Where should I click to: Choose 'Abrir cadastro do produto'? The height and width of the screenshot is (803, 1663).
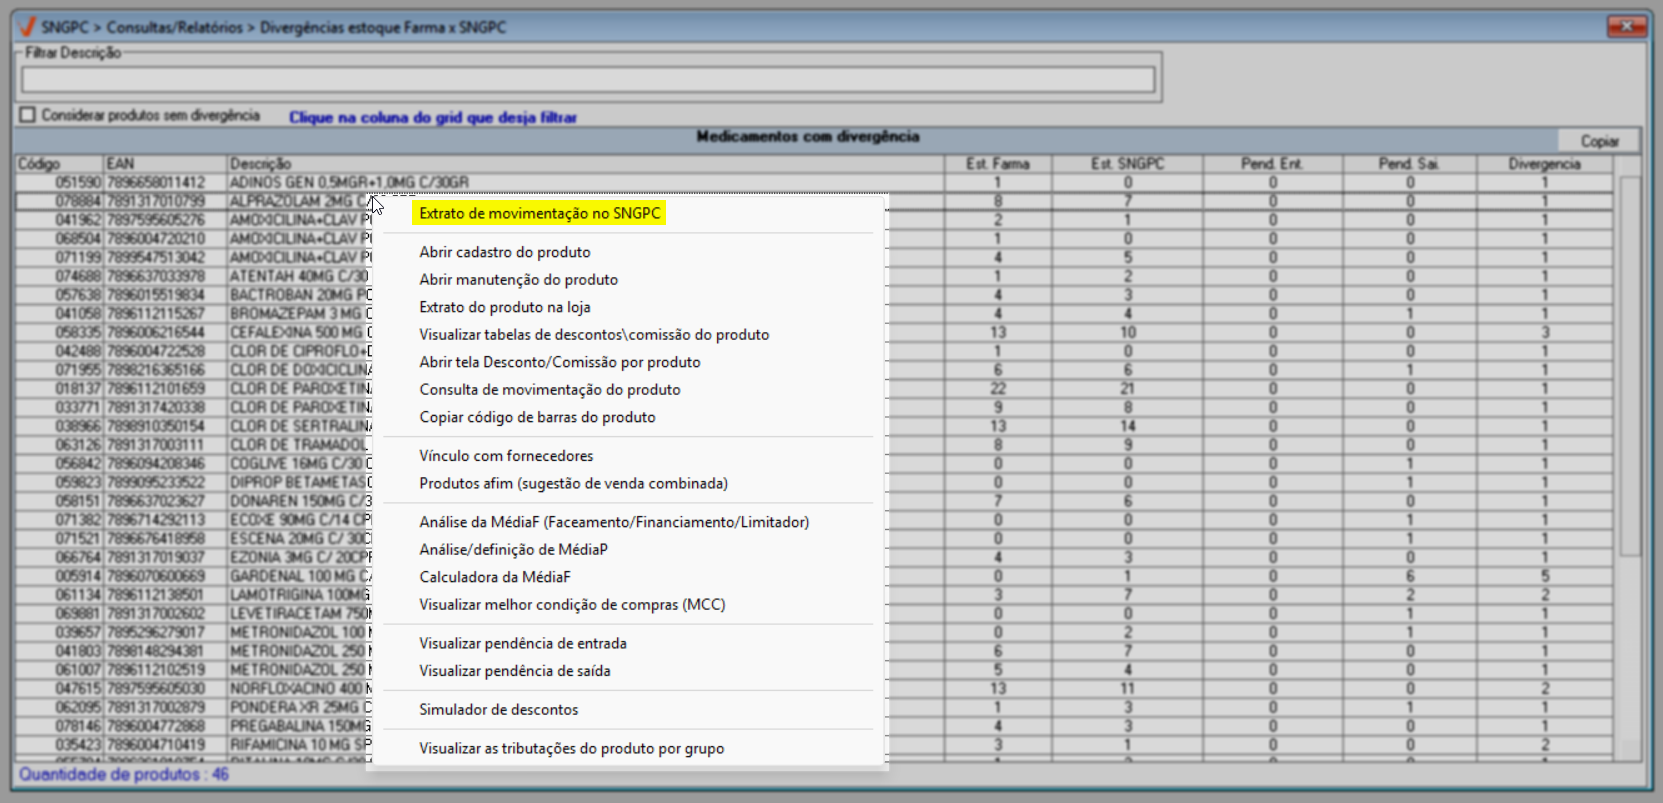click(x=504, y=252)
